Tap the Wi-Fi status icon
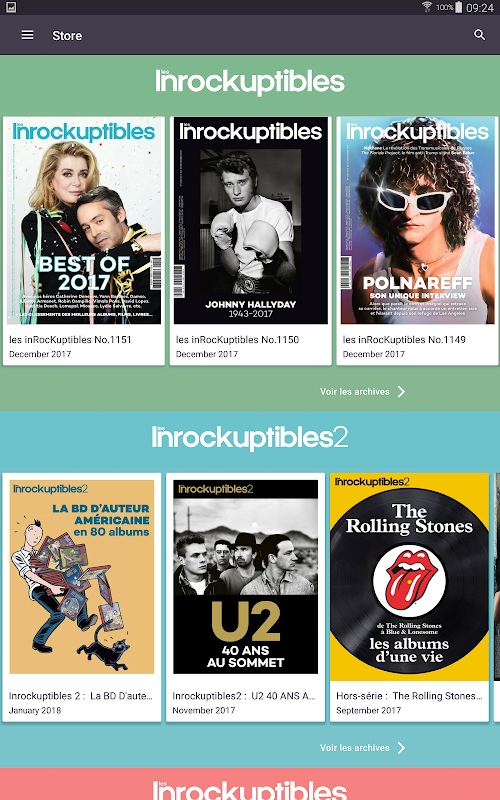The image size is (500, 800). pyautogui.click(x=427, y=7)
